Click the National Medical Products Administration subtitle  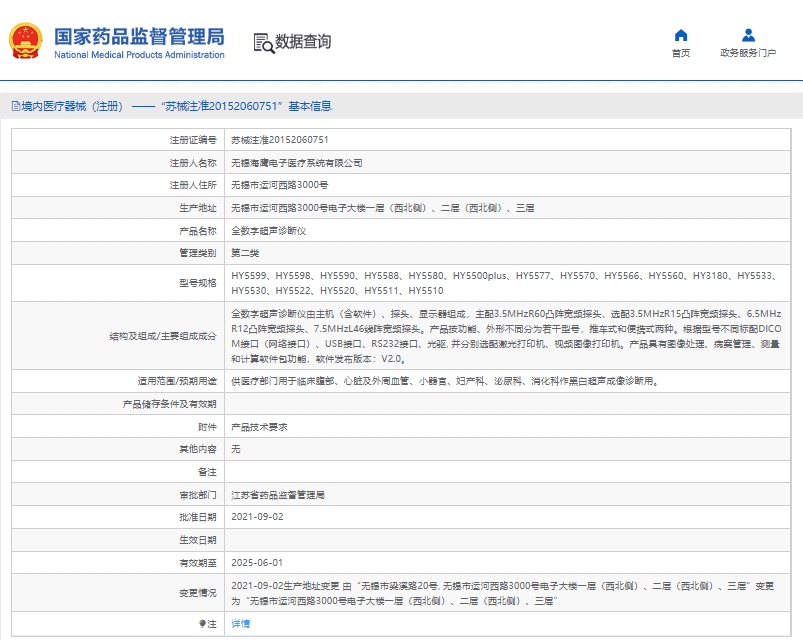139,55
